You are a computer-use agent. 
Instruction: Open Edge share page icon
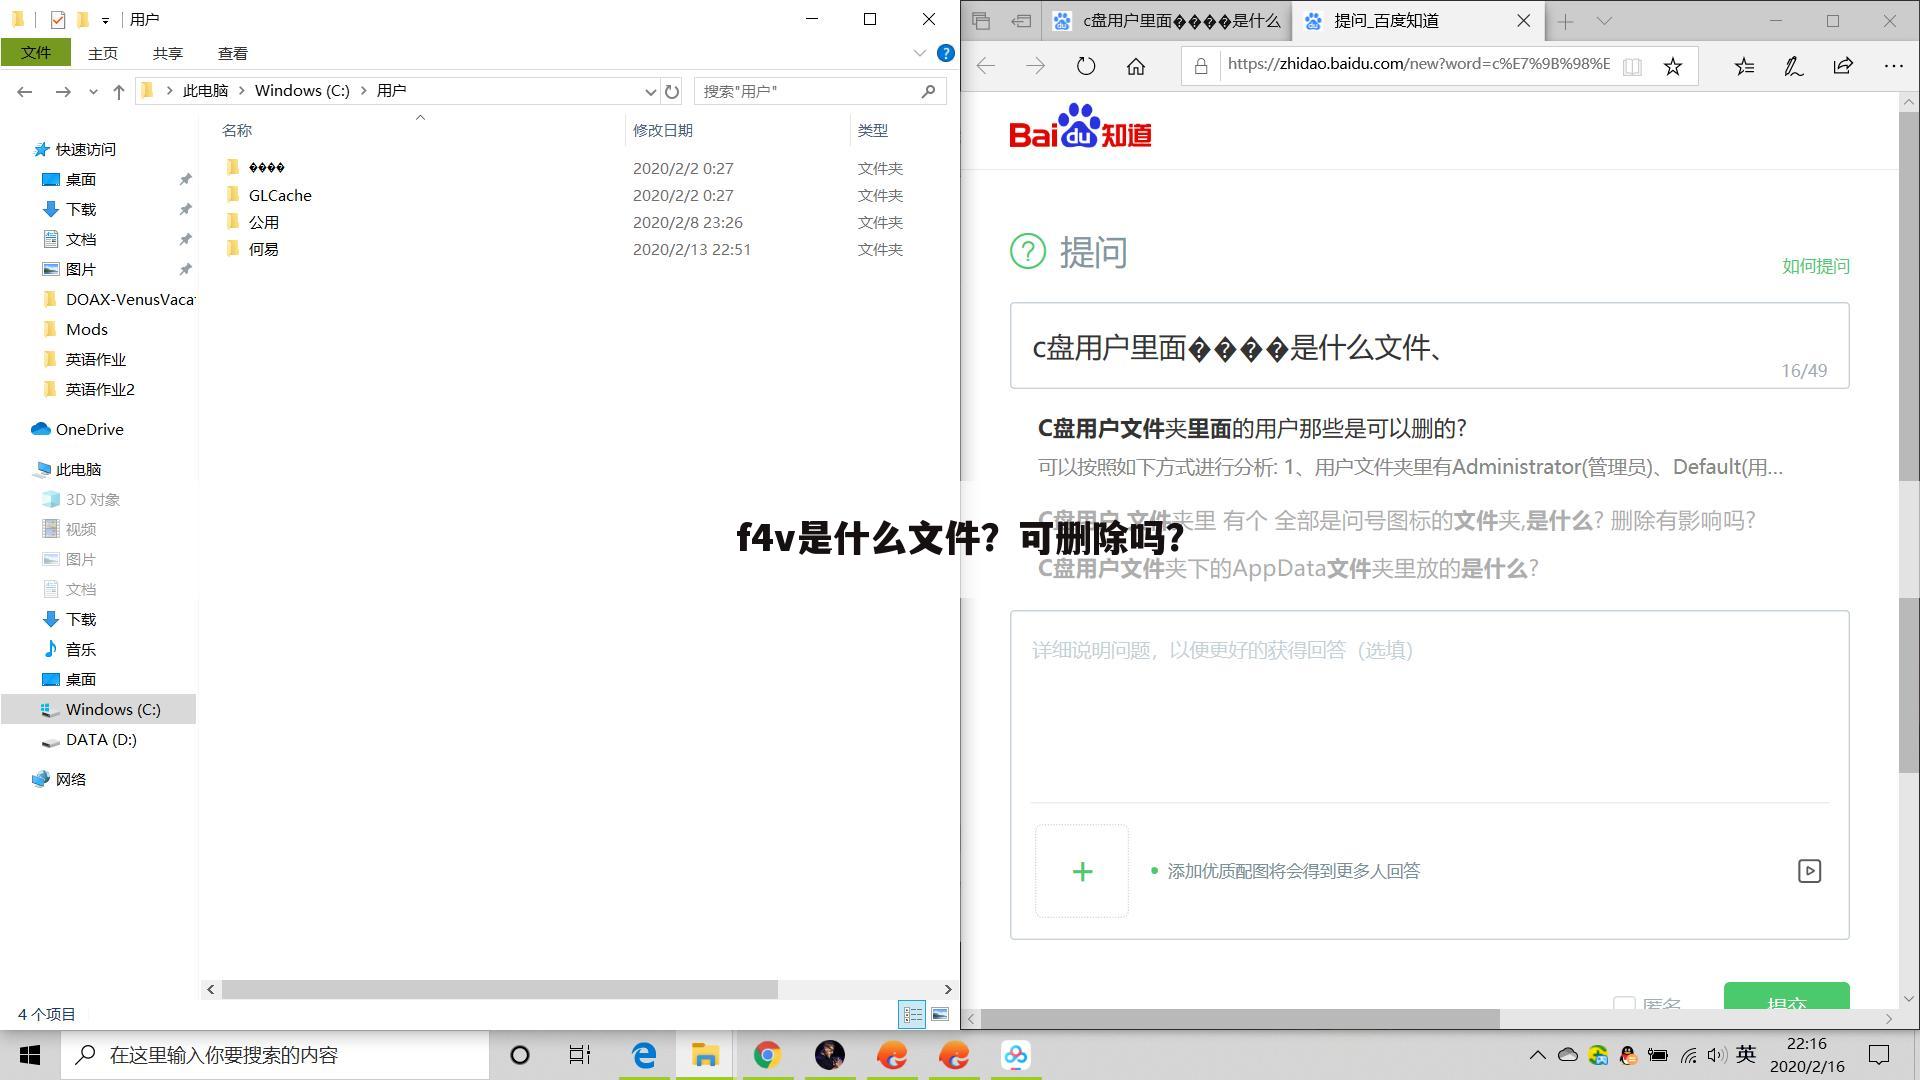pos(1843,67)
